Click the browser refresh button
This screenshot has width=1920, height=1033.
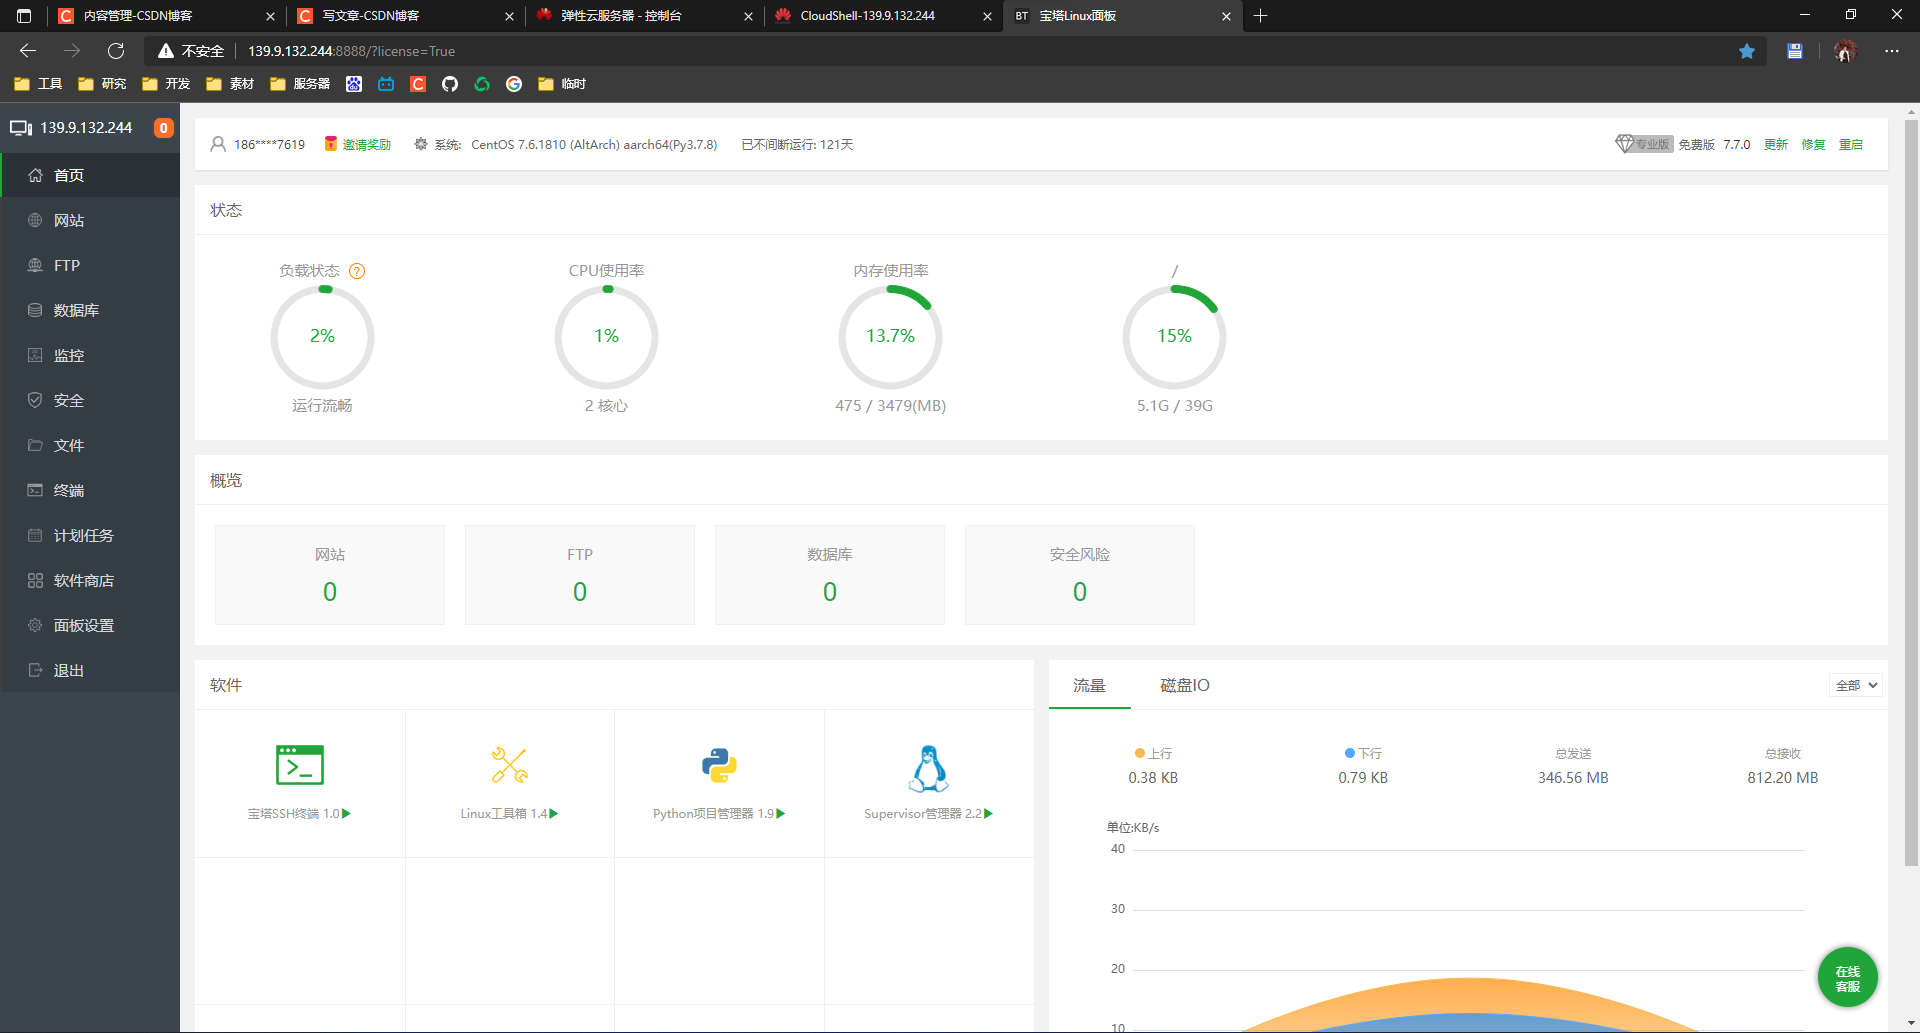[116, 51]
